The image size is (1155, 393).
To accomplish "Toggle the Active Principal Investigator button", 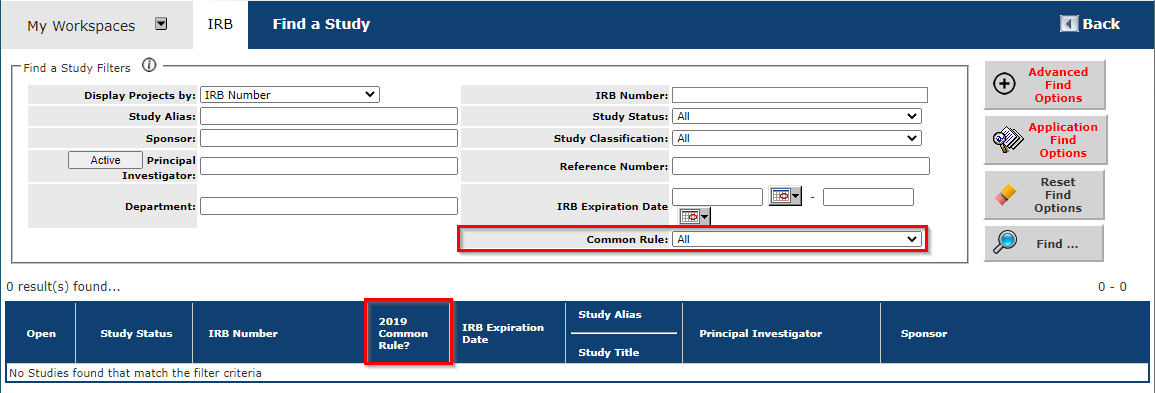I will click(x=105, y=160).
